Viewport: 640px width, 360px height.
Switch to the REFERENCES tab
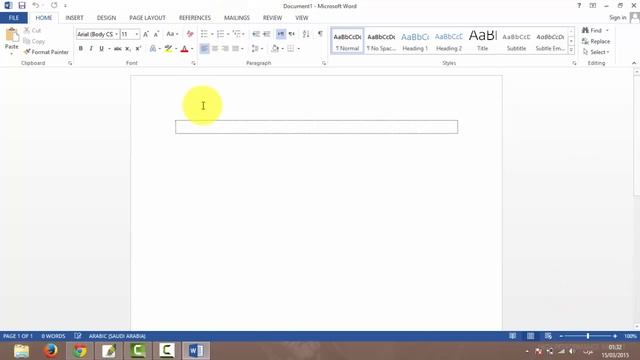(x=195, y=18)
